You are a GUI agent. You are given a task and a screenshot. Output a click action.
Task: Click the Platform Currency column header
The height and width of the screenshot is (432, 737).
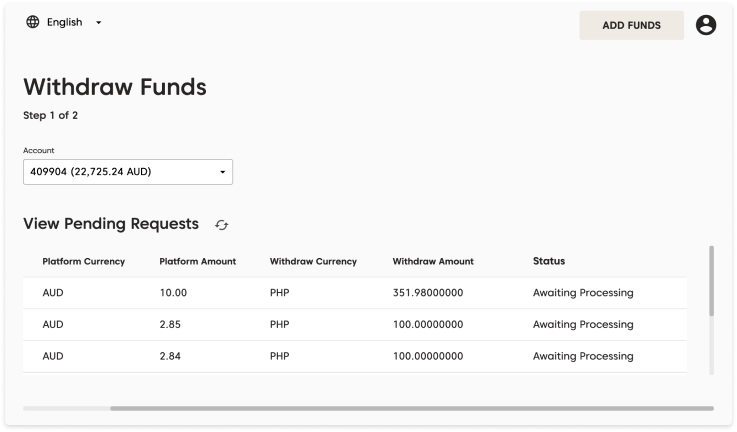coord(83,262)
